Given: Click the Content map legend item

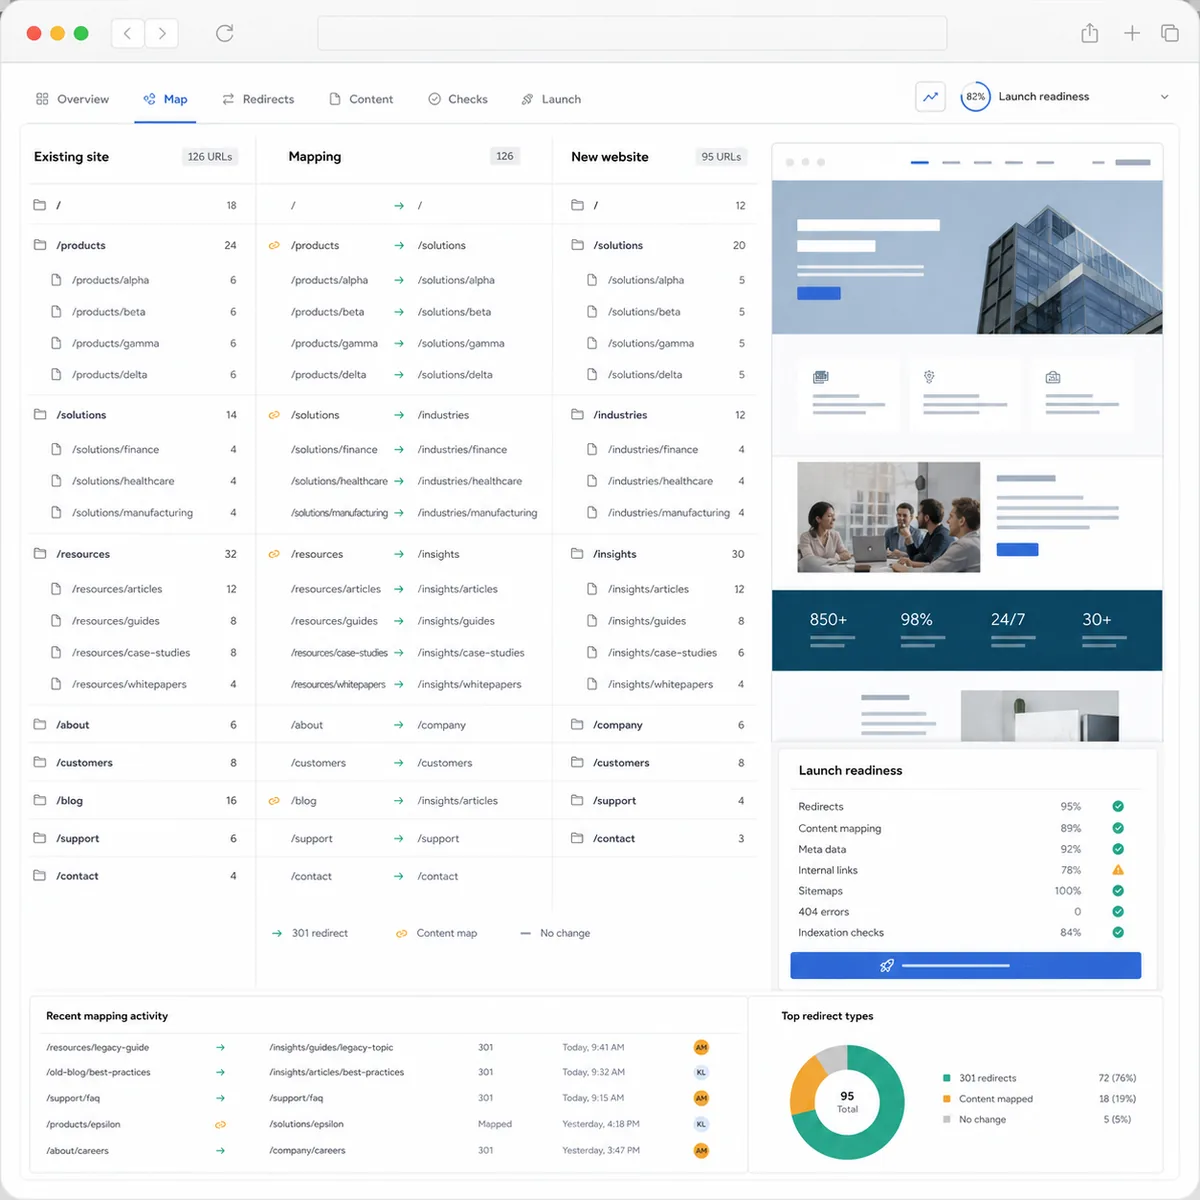Looking at the screenshot, I should coord(436,933).
